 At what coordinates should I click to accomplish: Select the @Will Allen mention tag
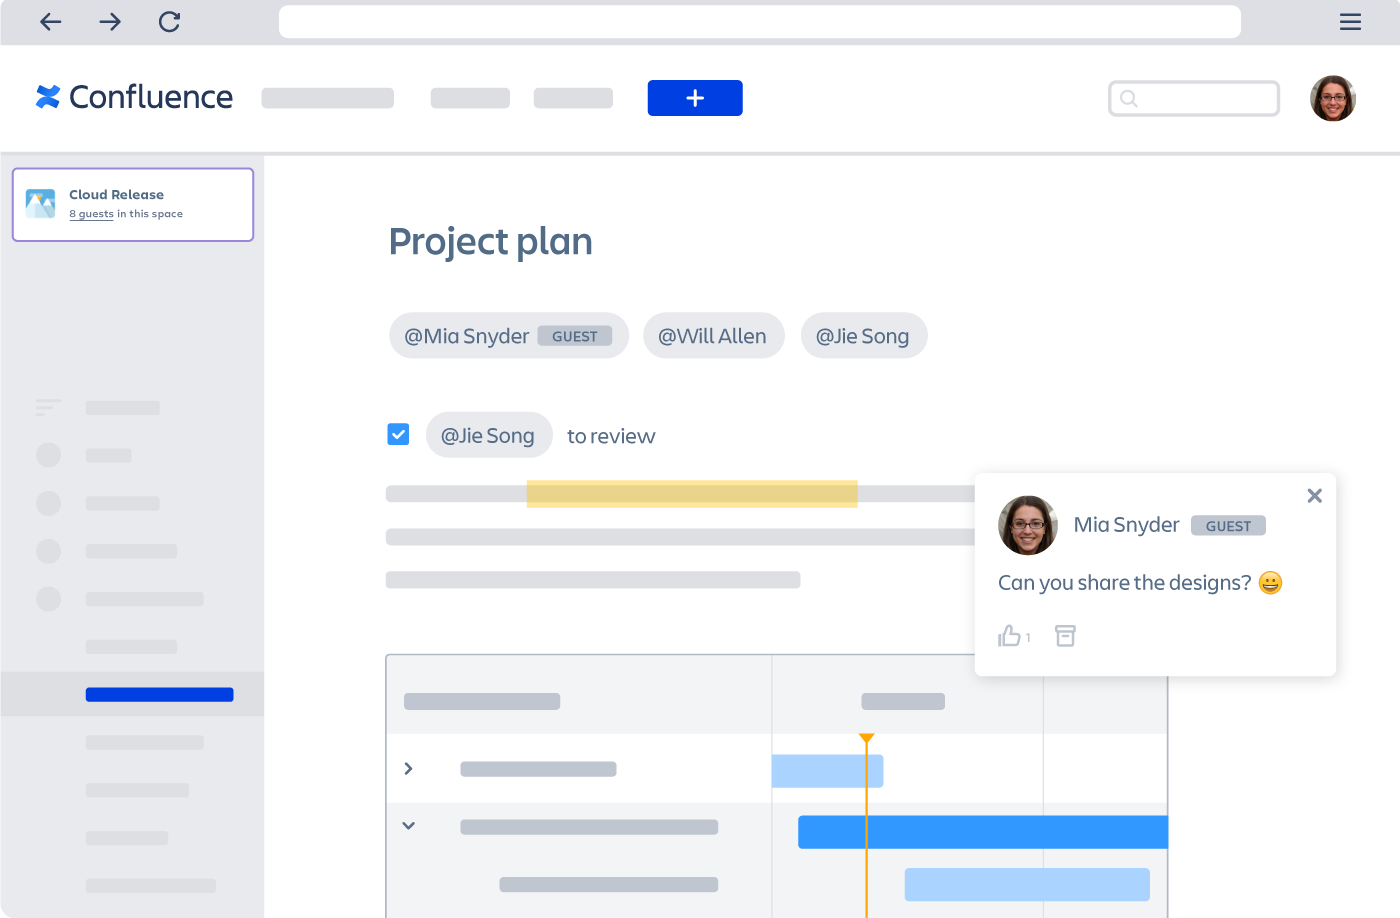(714, 335)
